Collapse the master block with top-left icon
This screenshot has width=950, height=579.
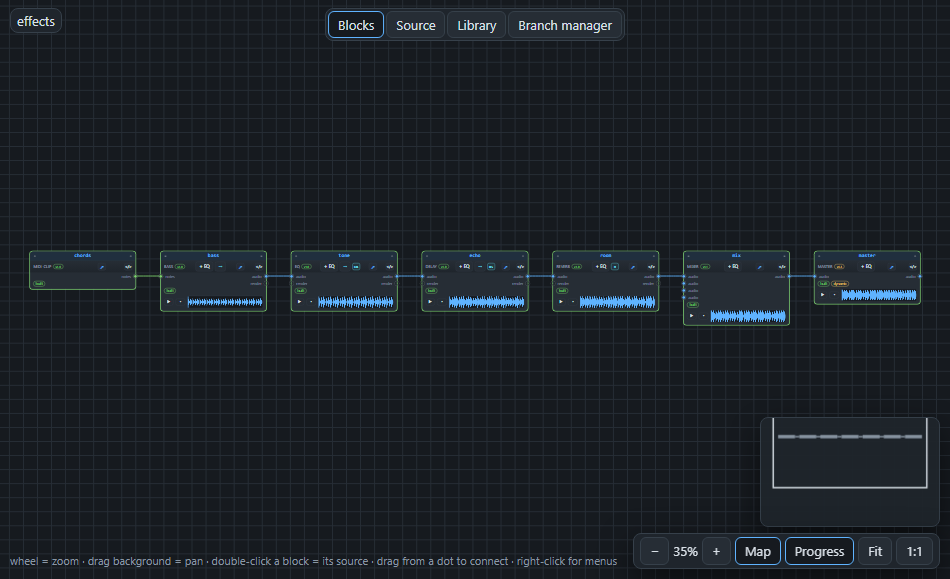click(819, 256)
